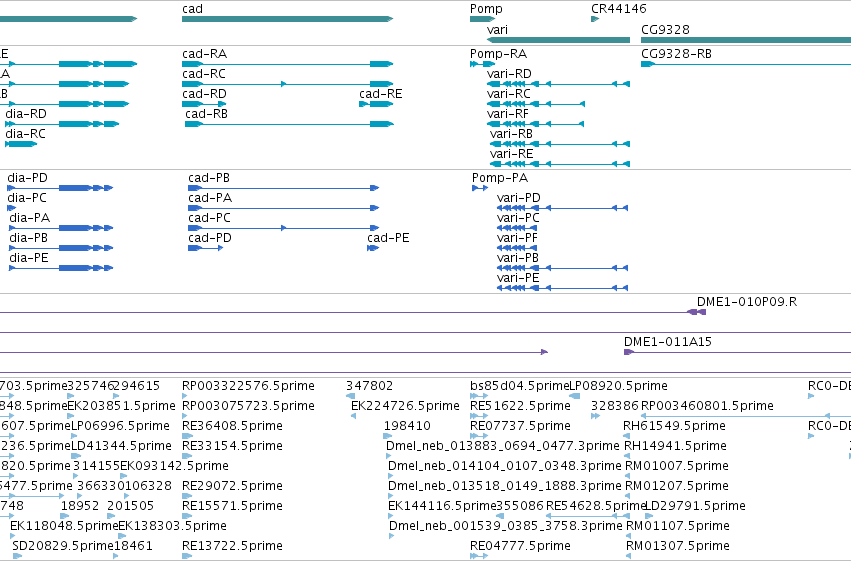Click the cad-RB transcript label
The width and height of the screenshot is (851, 561).
tap(206, 114)
